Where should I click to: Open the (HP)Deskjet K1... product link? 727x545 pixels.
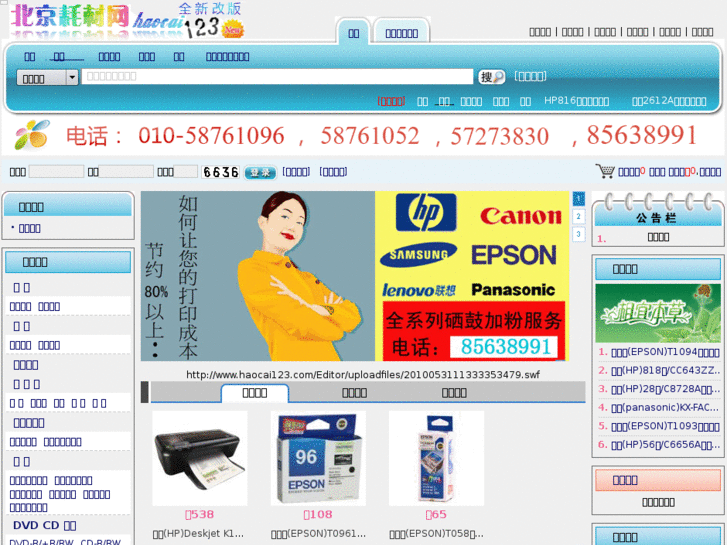pyautogui.click(x=198, y=534)
